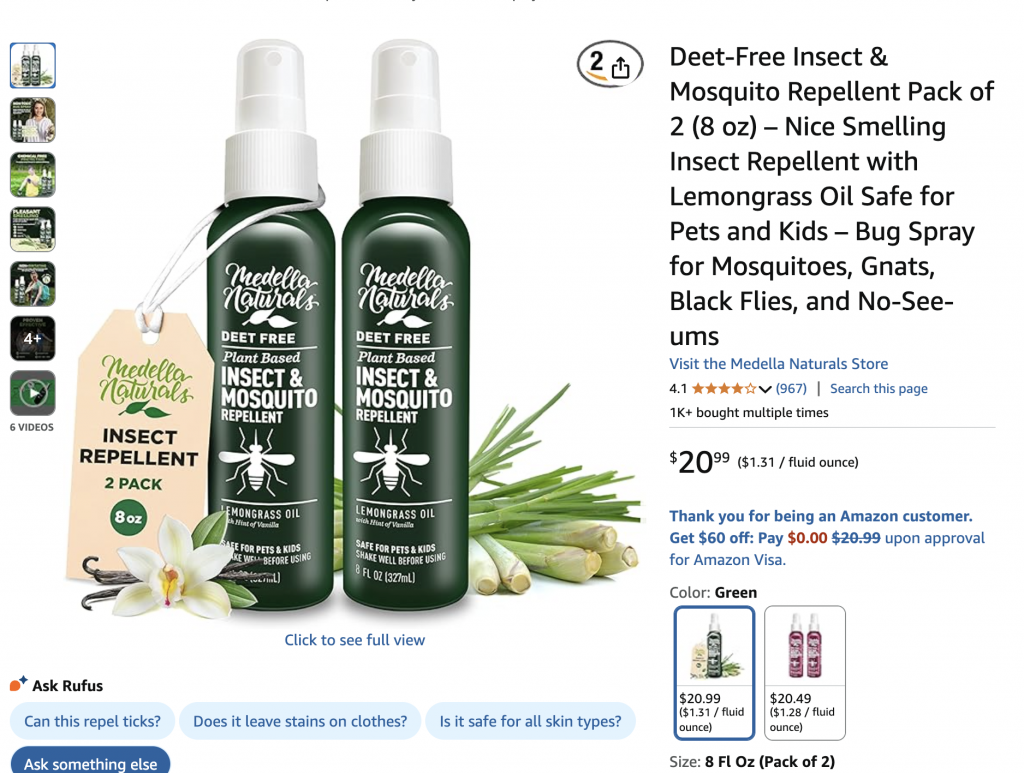The width and height of the screenshot is (1024, 773).
Task: Open the 4+ more images thumbnail
Action: tap(33, 338)
